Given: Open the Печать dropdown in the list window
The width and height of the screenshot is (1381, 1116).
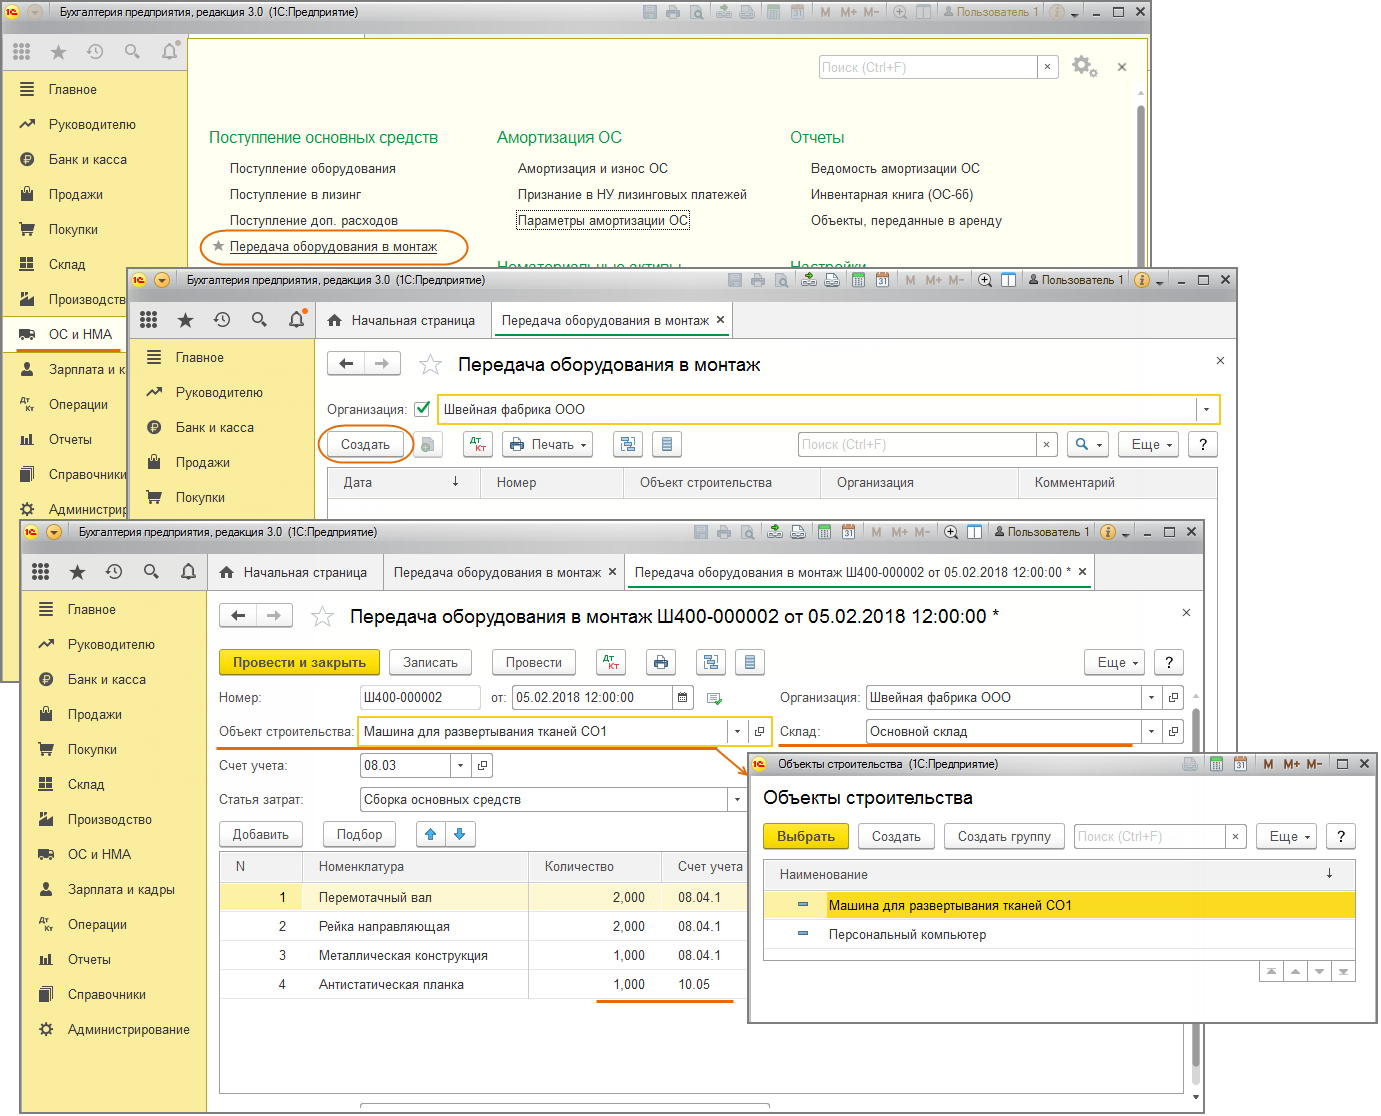Looking at the screenshot, I should coord(548,445).
